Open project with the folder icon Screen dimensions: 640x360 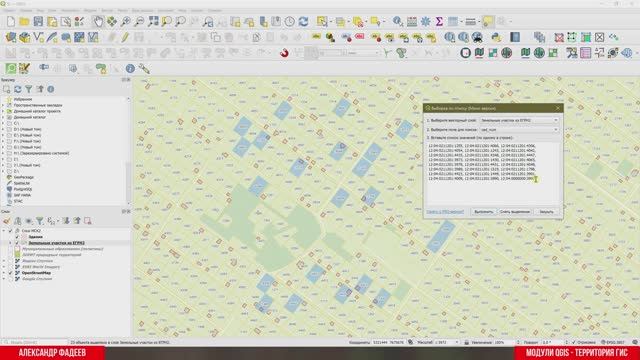pos(24,22)
